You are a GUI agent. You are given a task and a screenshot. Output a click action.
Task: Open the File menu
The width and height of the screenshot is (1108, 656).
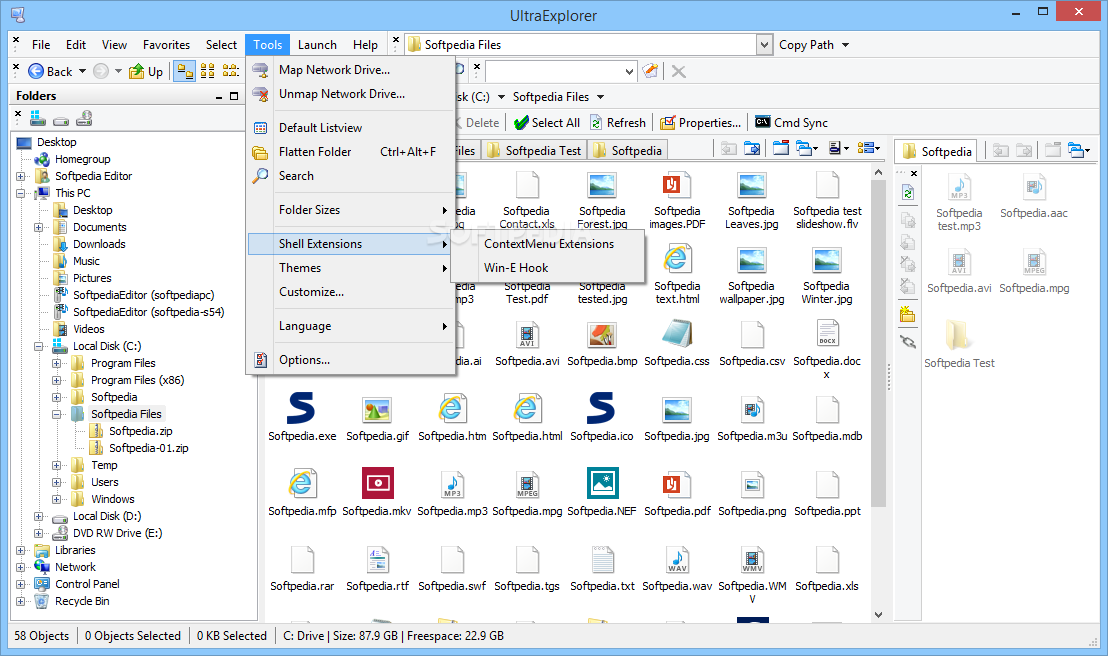(x=41, y=45)
